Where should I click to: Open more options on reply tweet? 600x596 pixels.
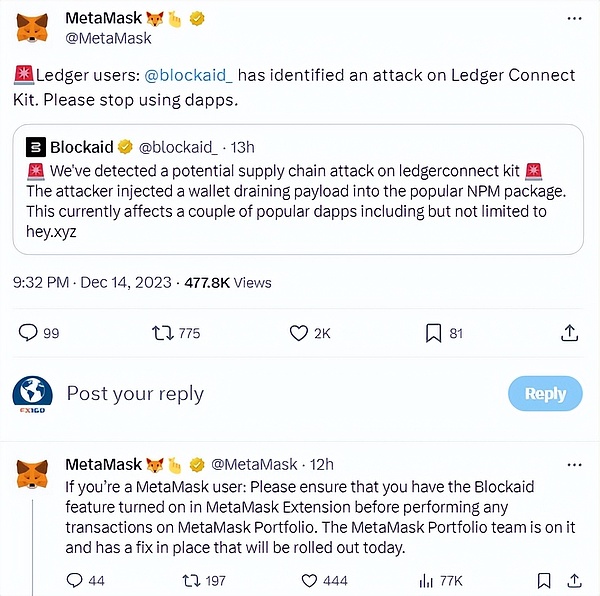pyautogui.click(x=573, y=465)
